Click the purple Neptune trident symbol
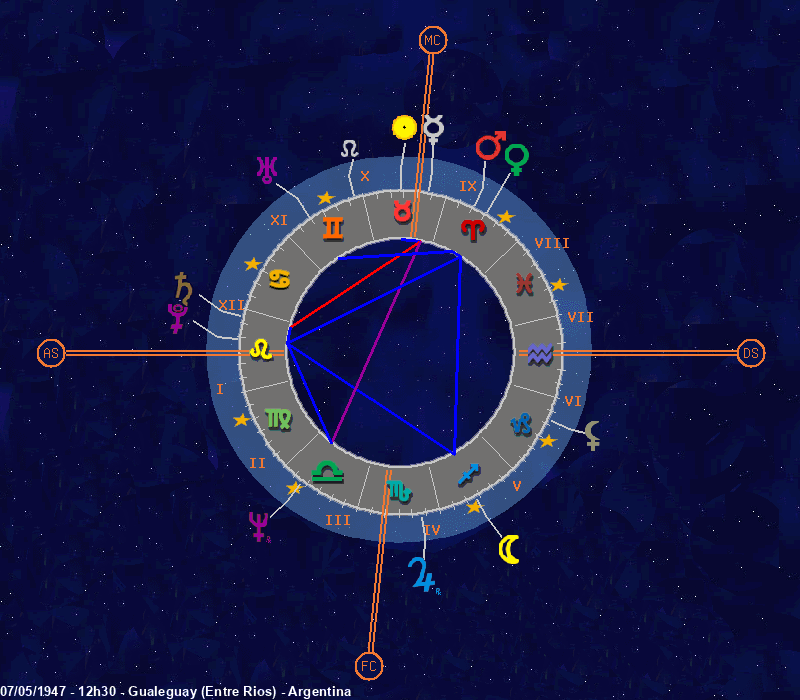Viewport: 800px width, 700px height. tap(260, 525)
